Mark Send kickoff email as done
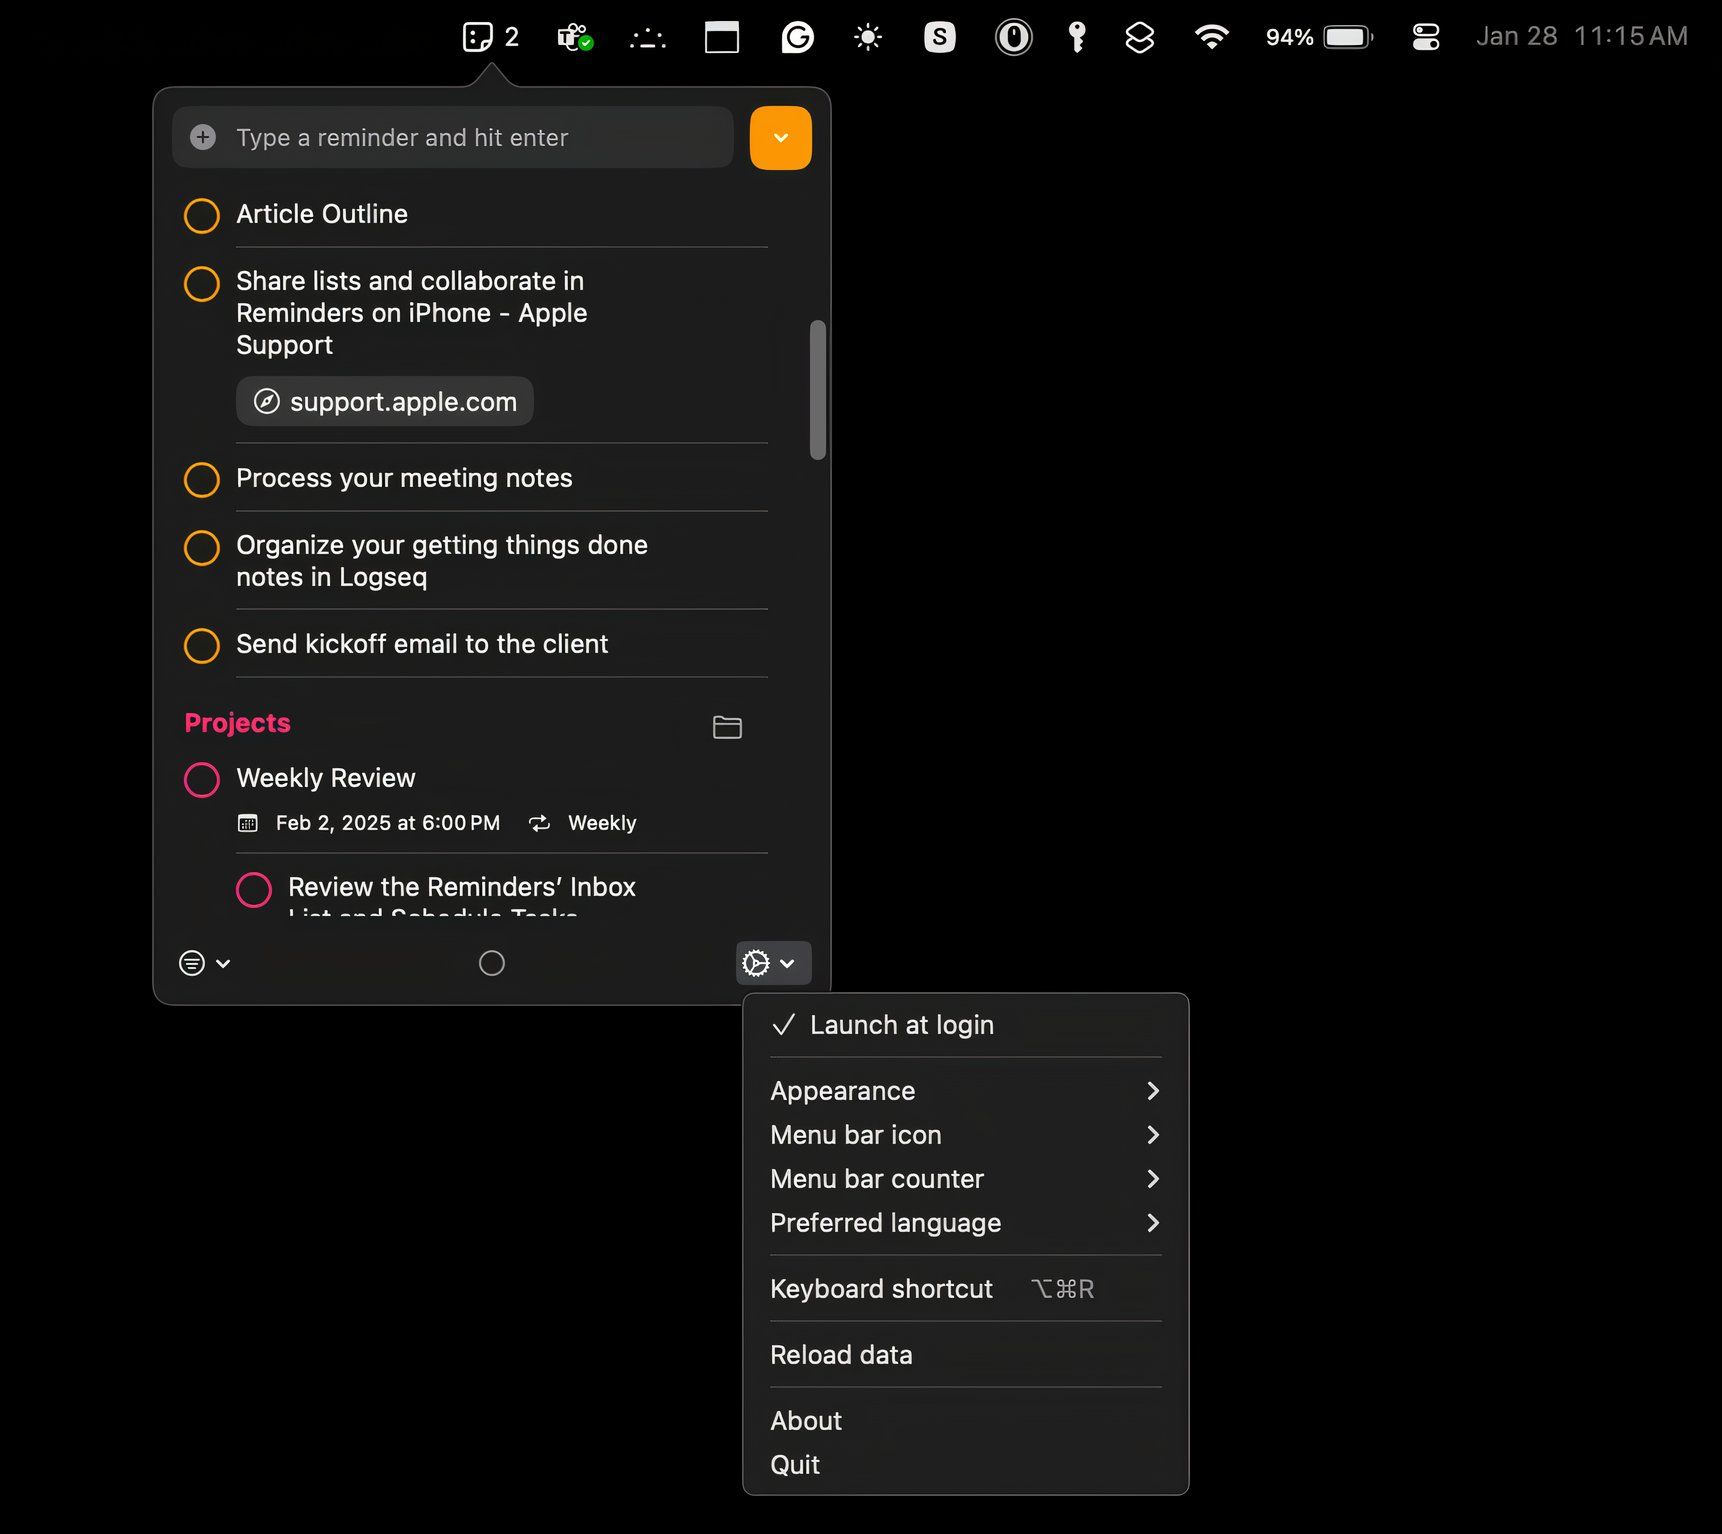This screenshot has width=1722, height=1534. click(x=202, y=645)
